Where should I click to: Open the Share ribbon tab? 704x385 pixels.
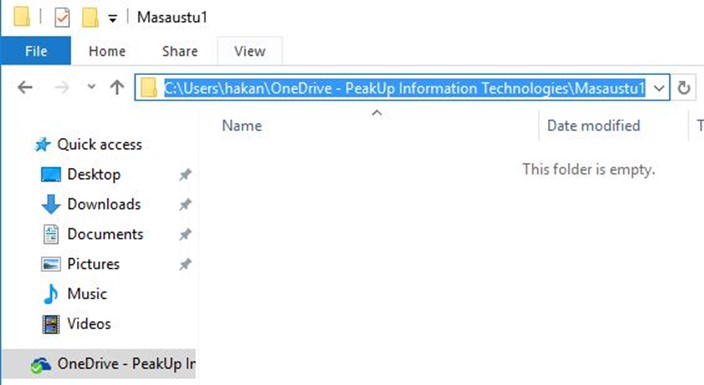point(180,51)
